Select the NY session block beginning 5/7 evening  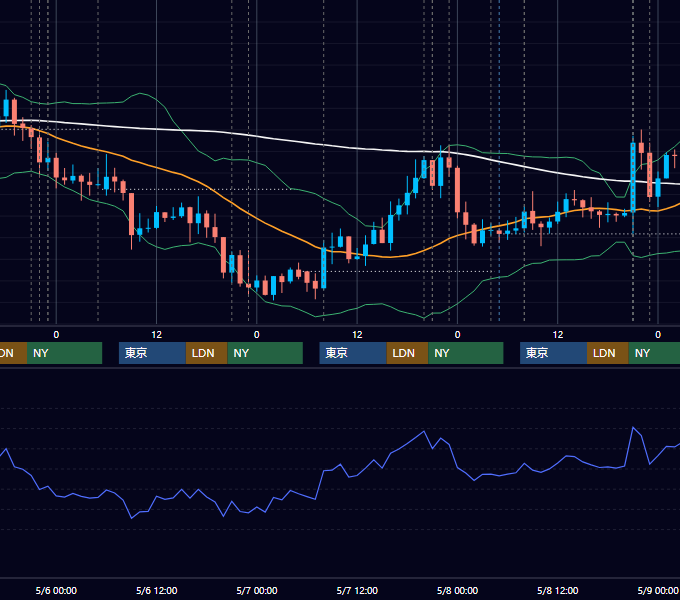tap(466, 353)
